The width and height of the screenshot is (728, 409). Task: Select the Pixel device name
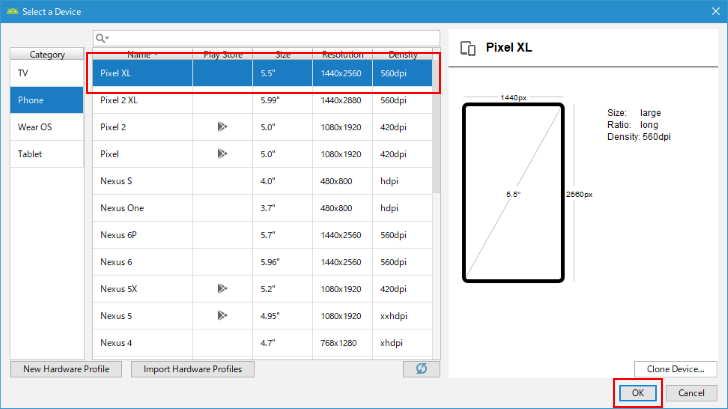tap(109, 154)
